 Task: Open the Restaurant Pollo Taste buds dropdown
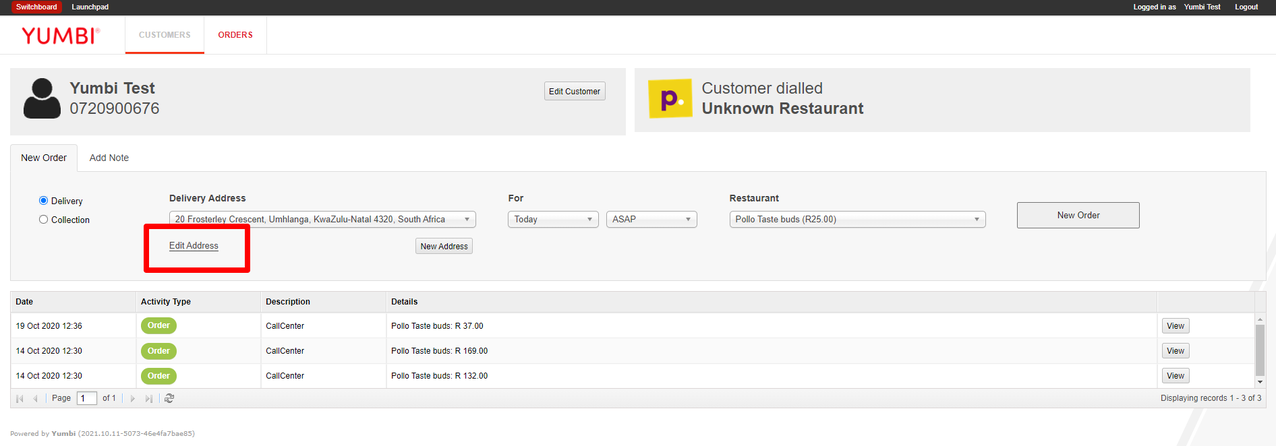click(x=858, y=219)
